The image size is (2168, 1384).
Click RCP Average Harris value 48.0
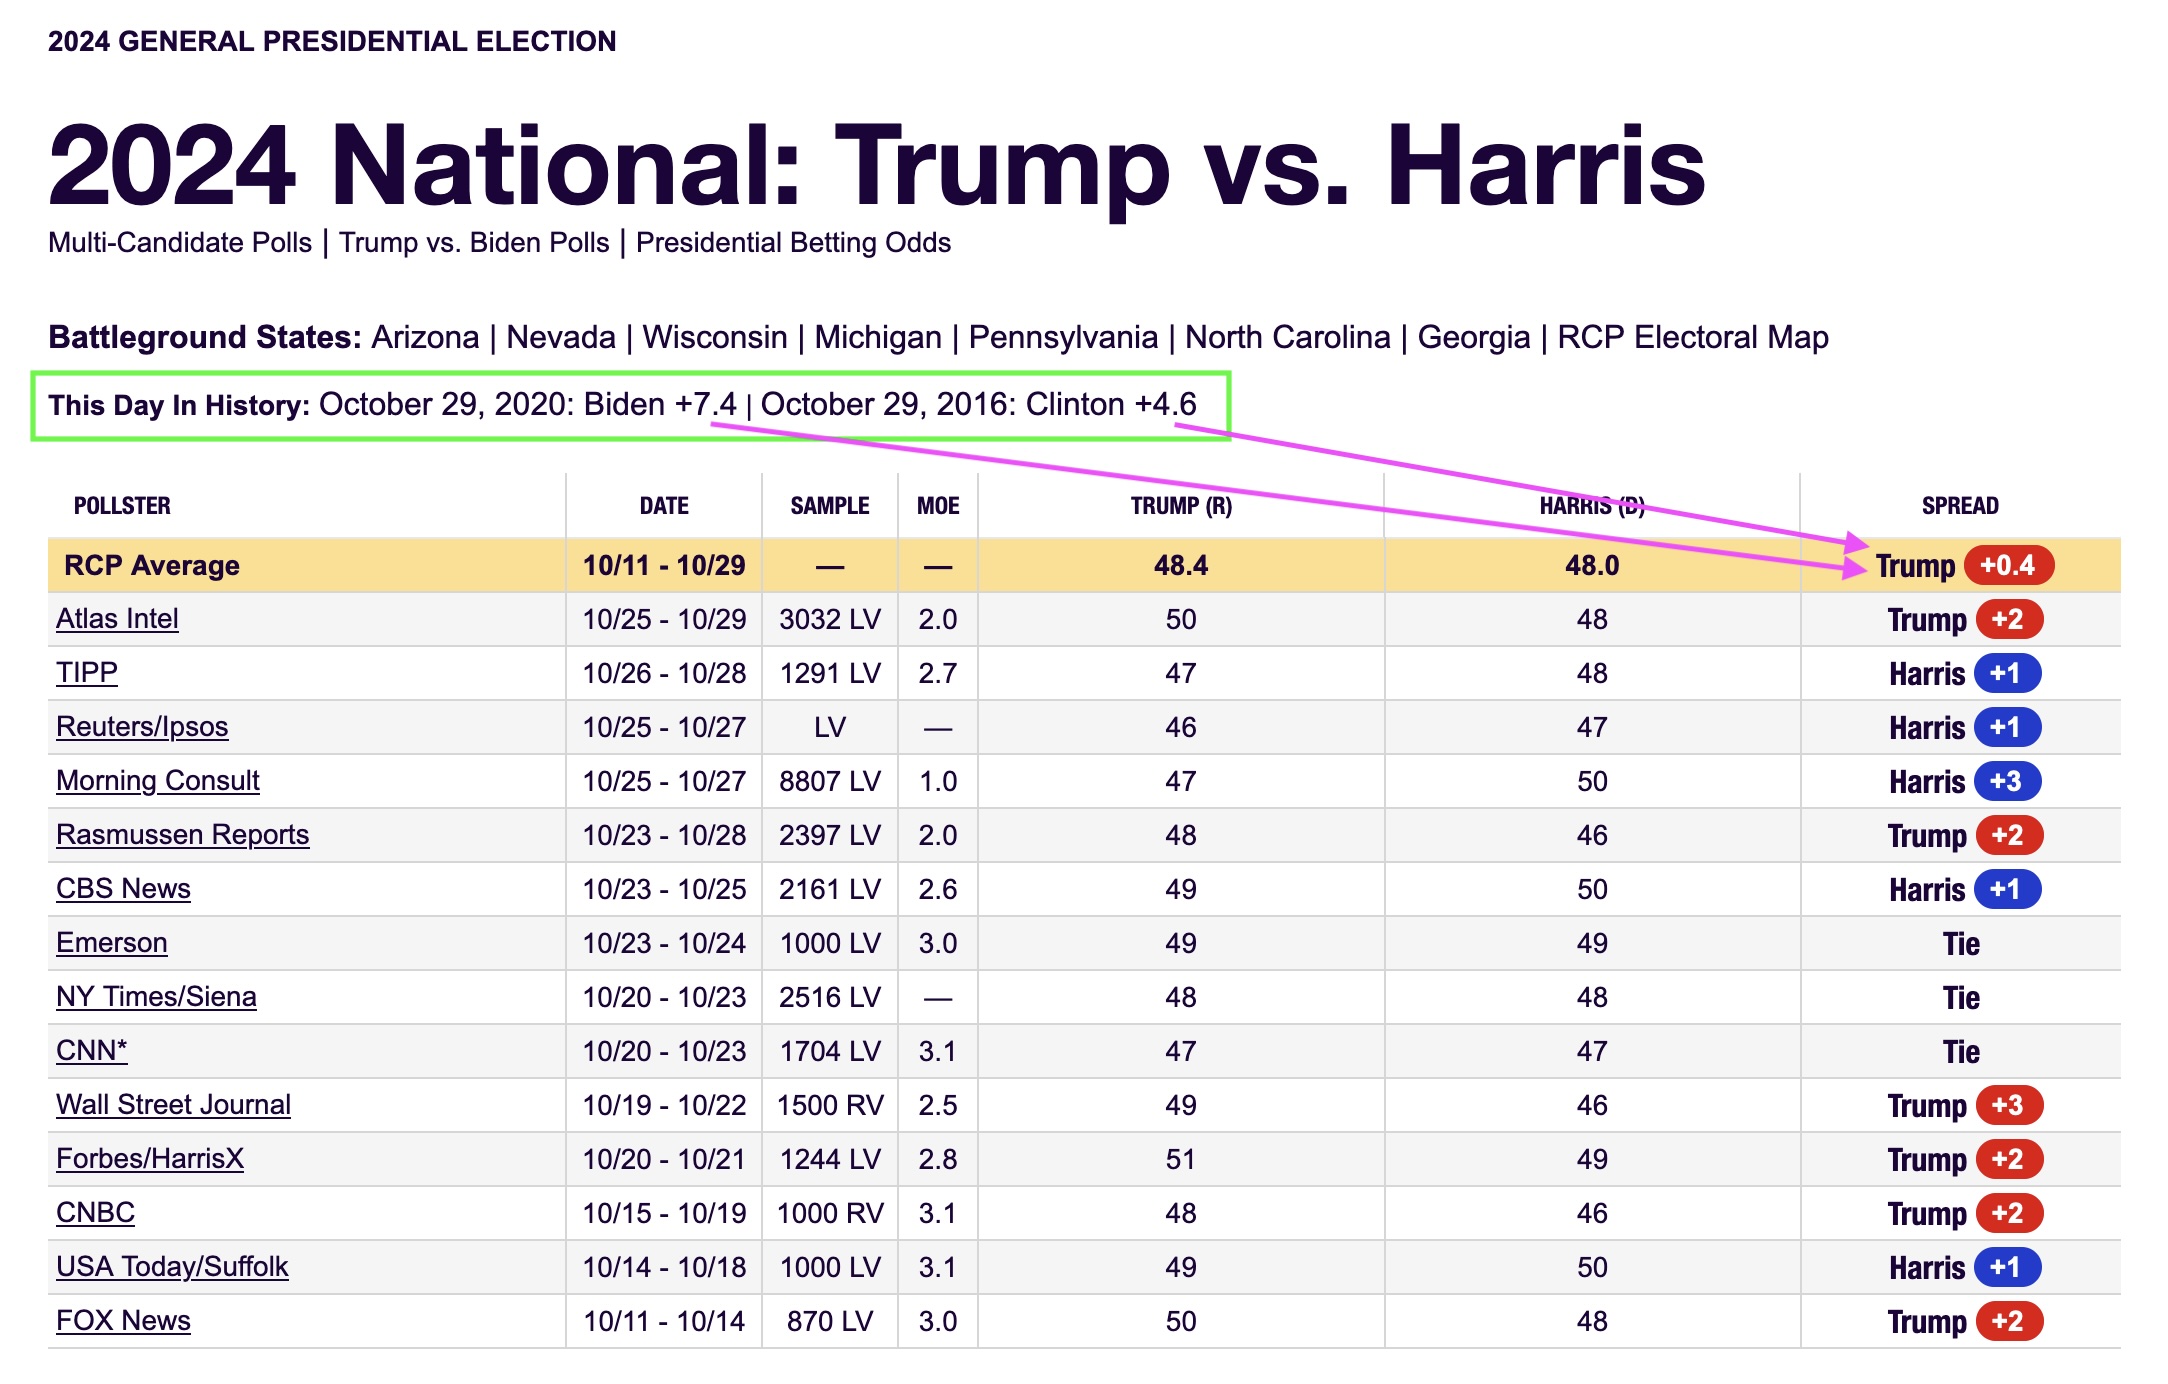pos(1592,566)
